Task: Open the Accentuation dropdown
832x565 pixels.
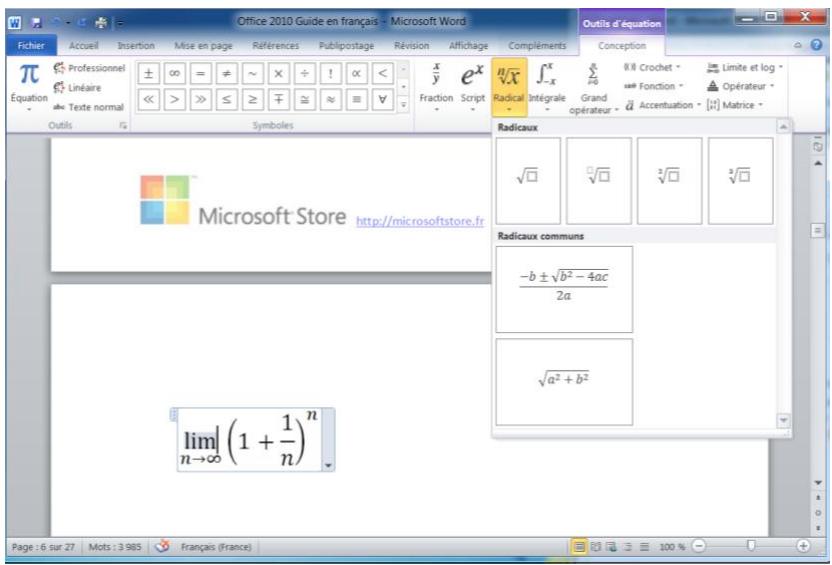Action: (x=662, y=105)
